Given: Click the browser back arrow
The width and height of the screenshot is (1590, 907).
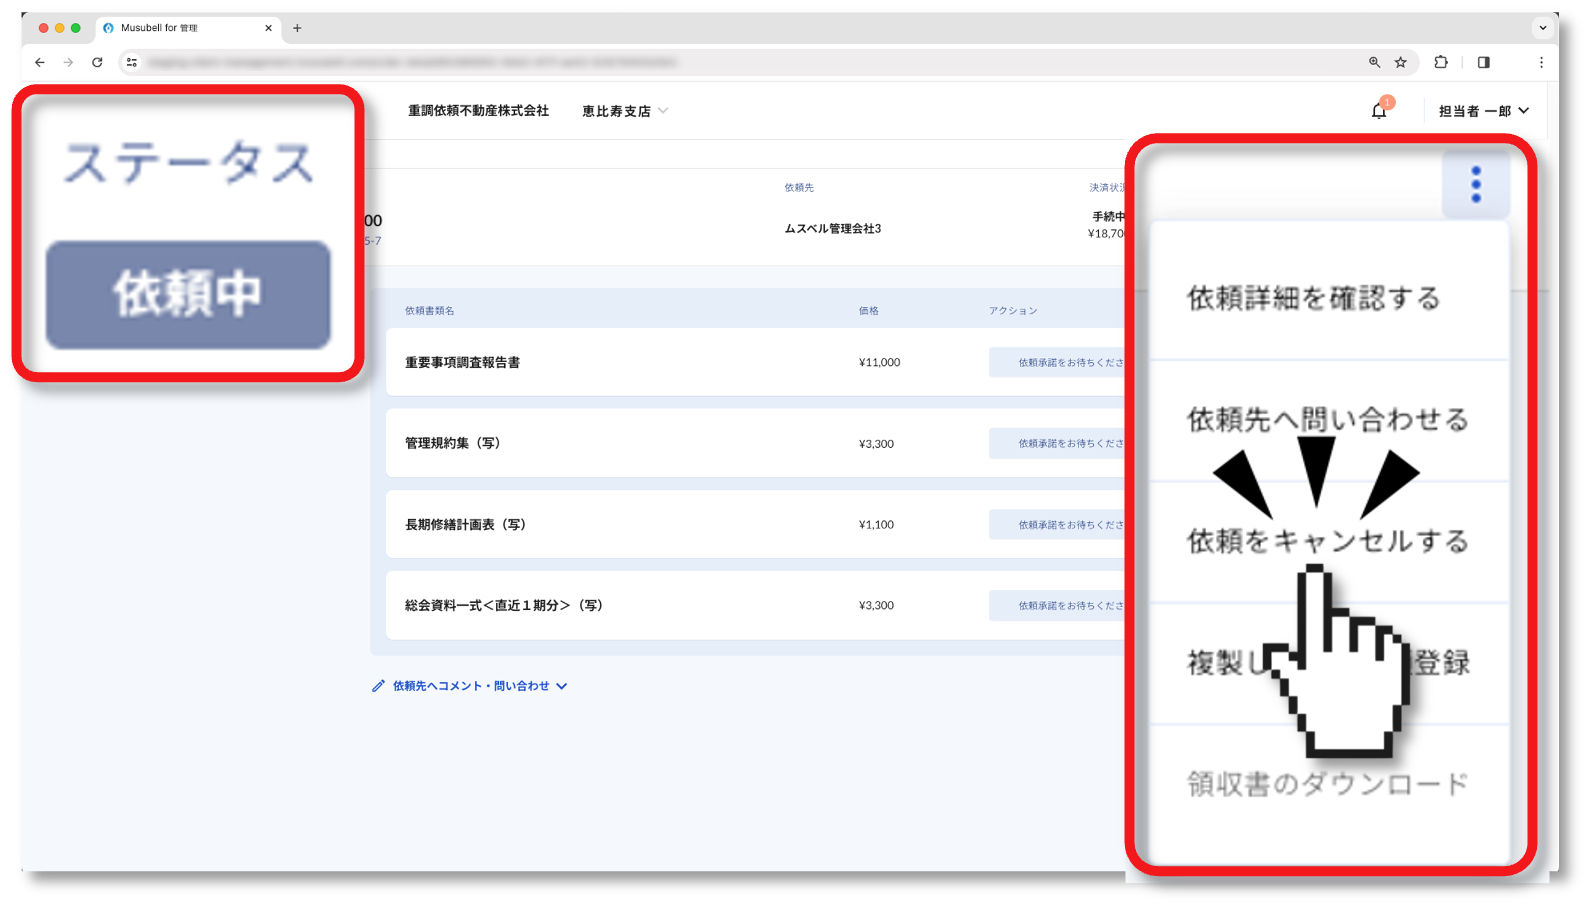Looking at the screenshot, I should click(x=40, y=62).
